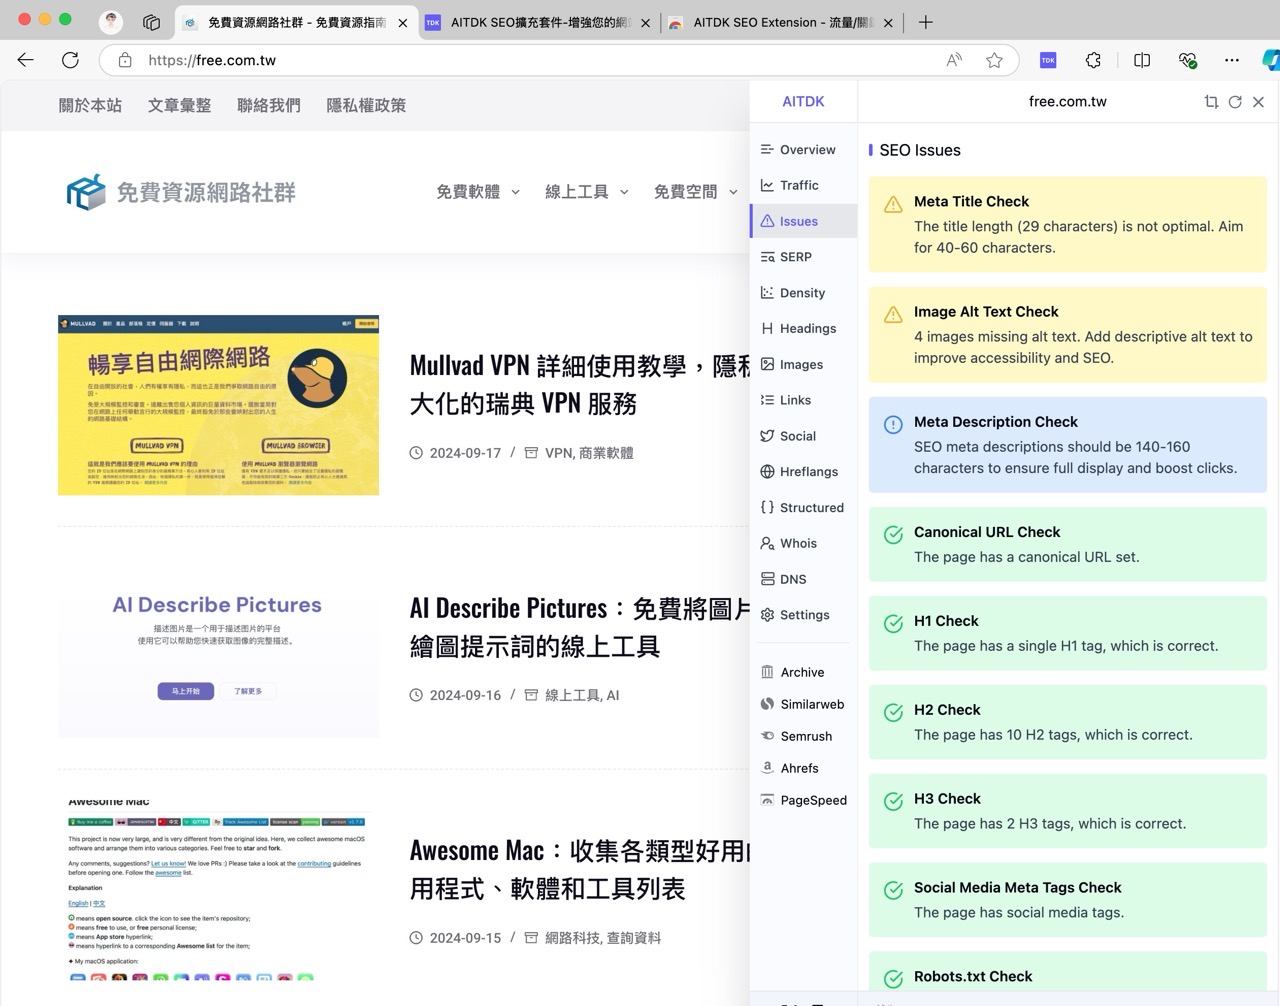Click the AI Describe Pictures thumbnail
The width and height of the screenshot is (1280, 1006).
tap(218, 648)
